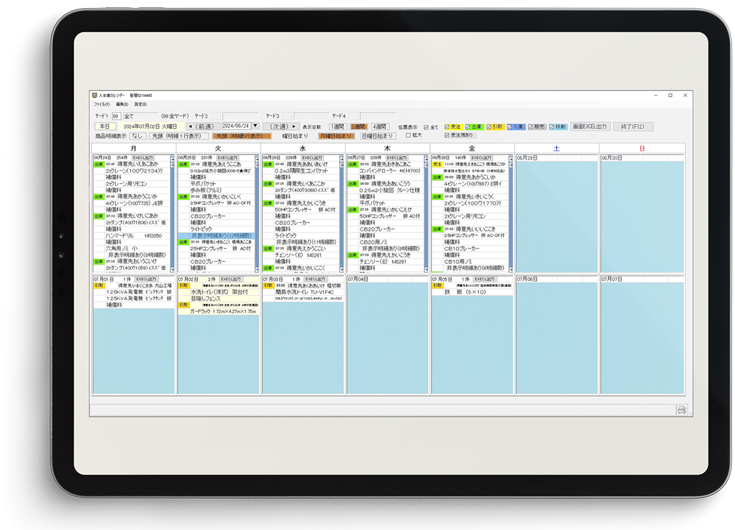Select ガードラック row in 07月02日
735x530 pixels.
coord(218,311)
